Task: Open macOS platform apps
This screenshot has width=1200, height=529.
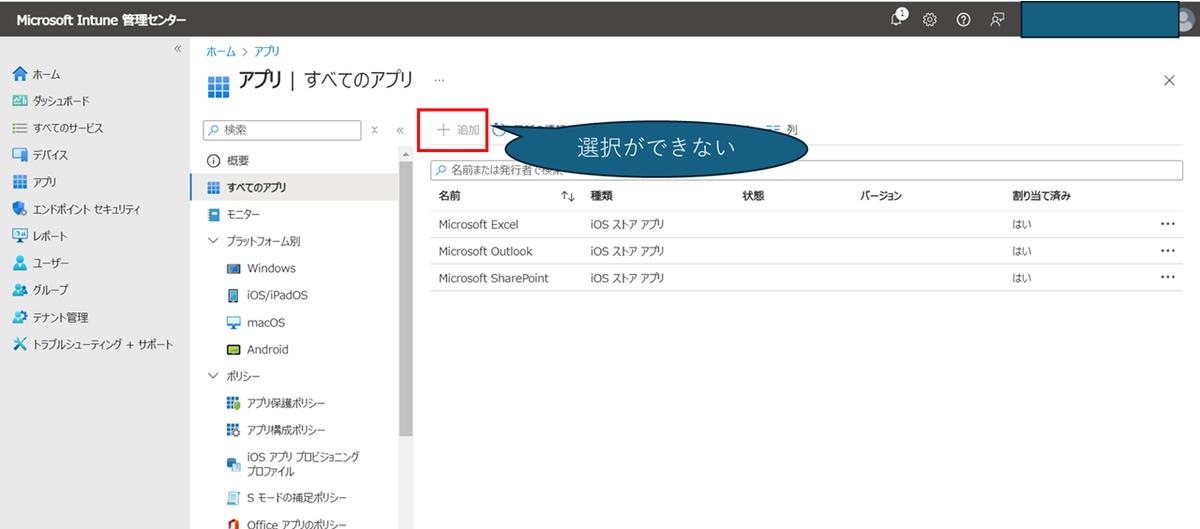Action: (265, 322)
